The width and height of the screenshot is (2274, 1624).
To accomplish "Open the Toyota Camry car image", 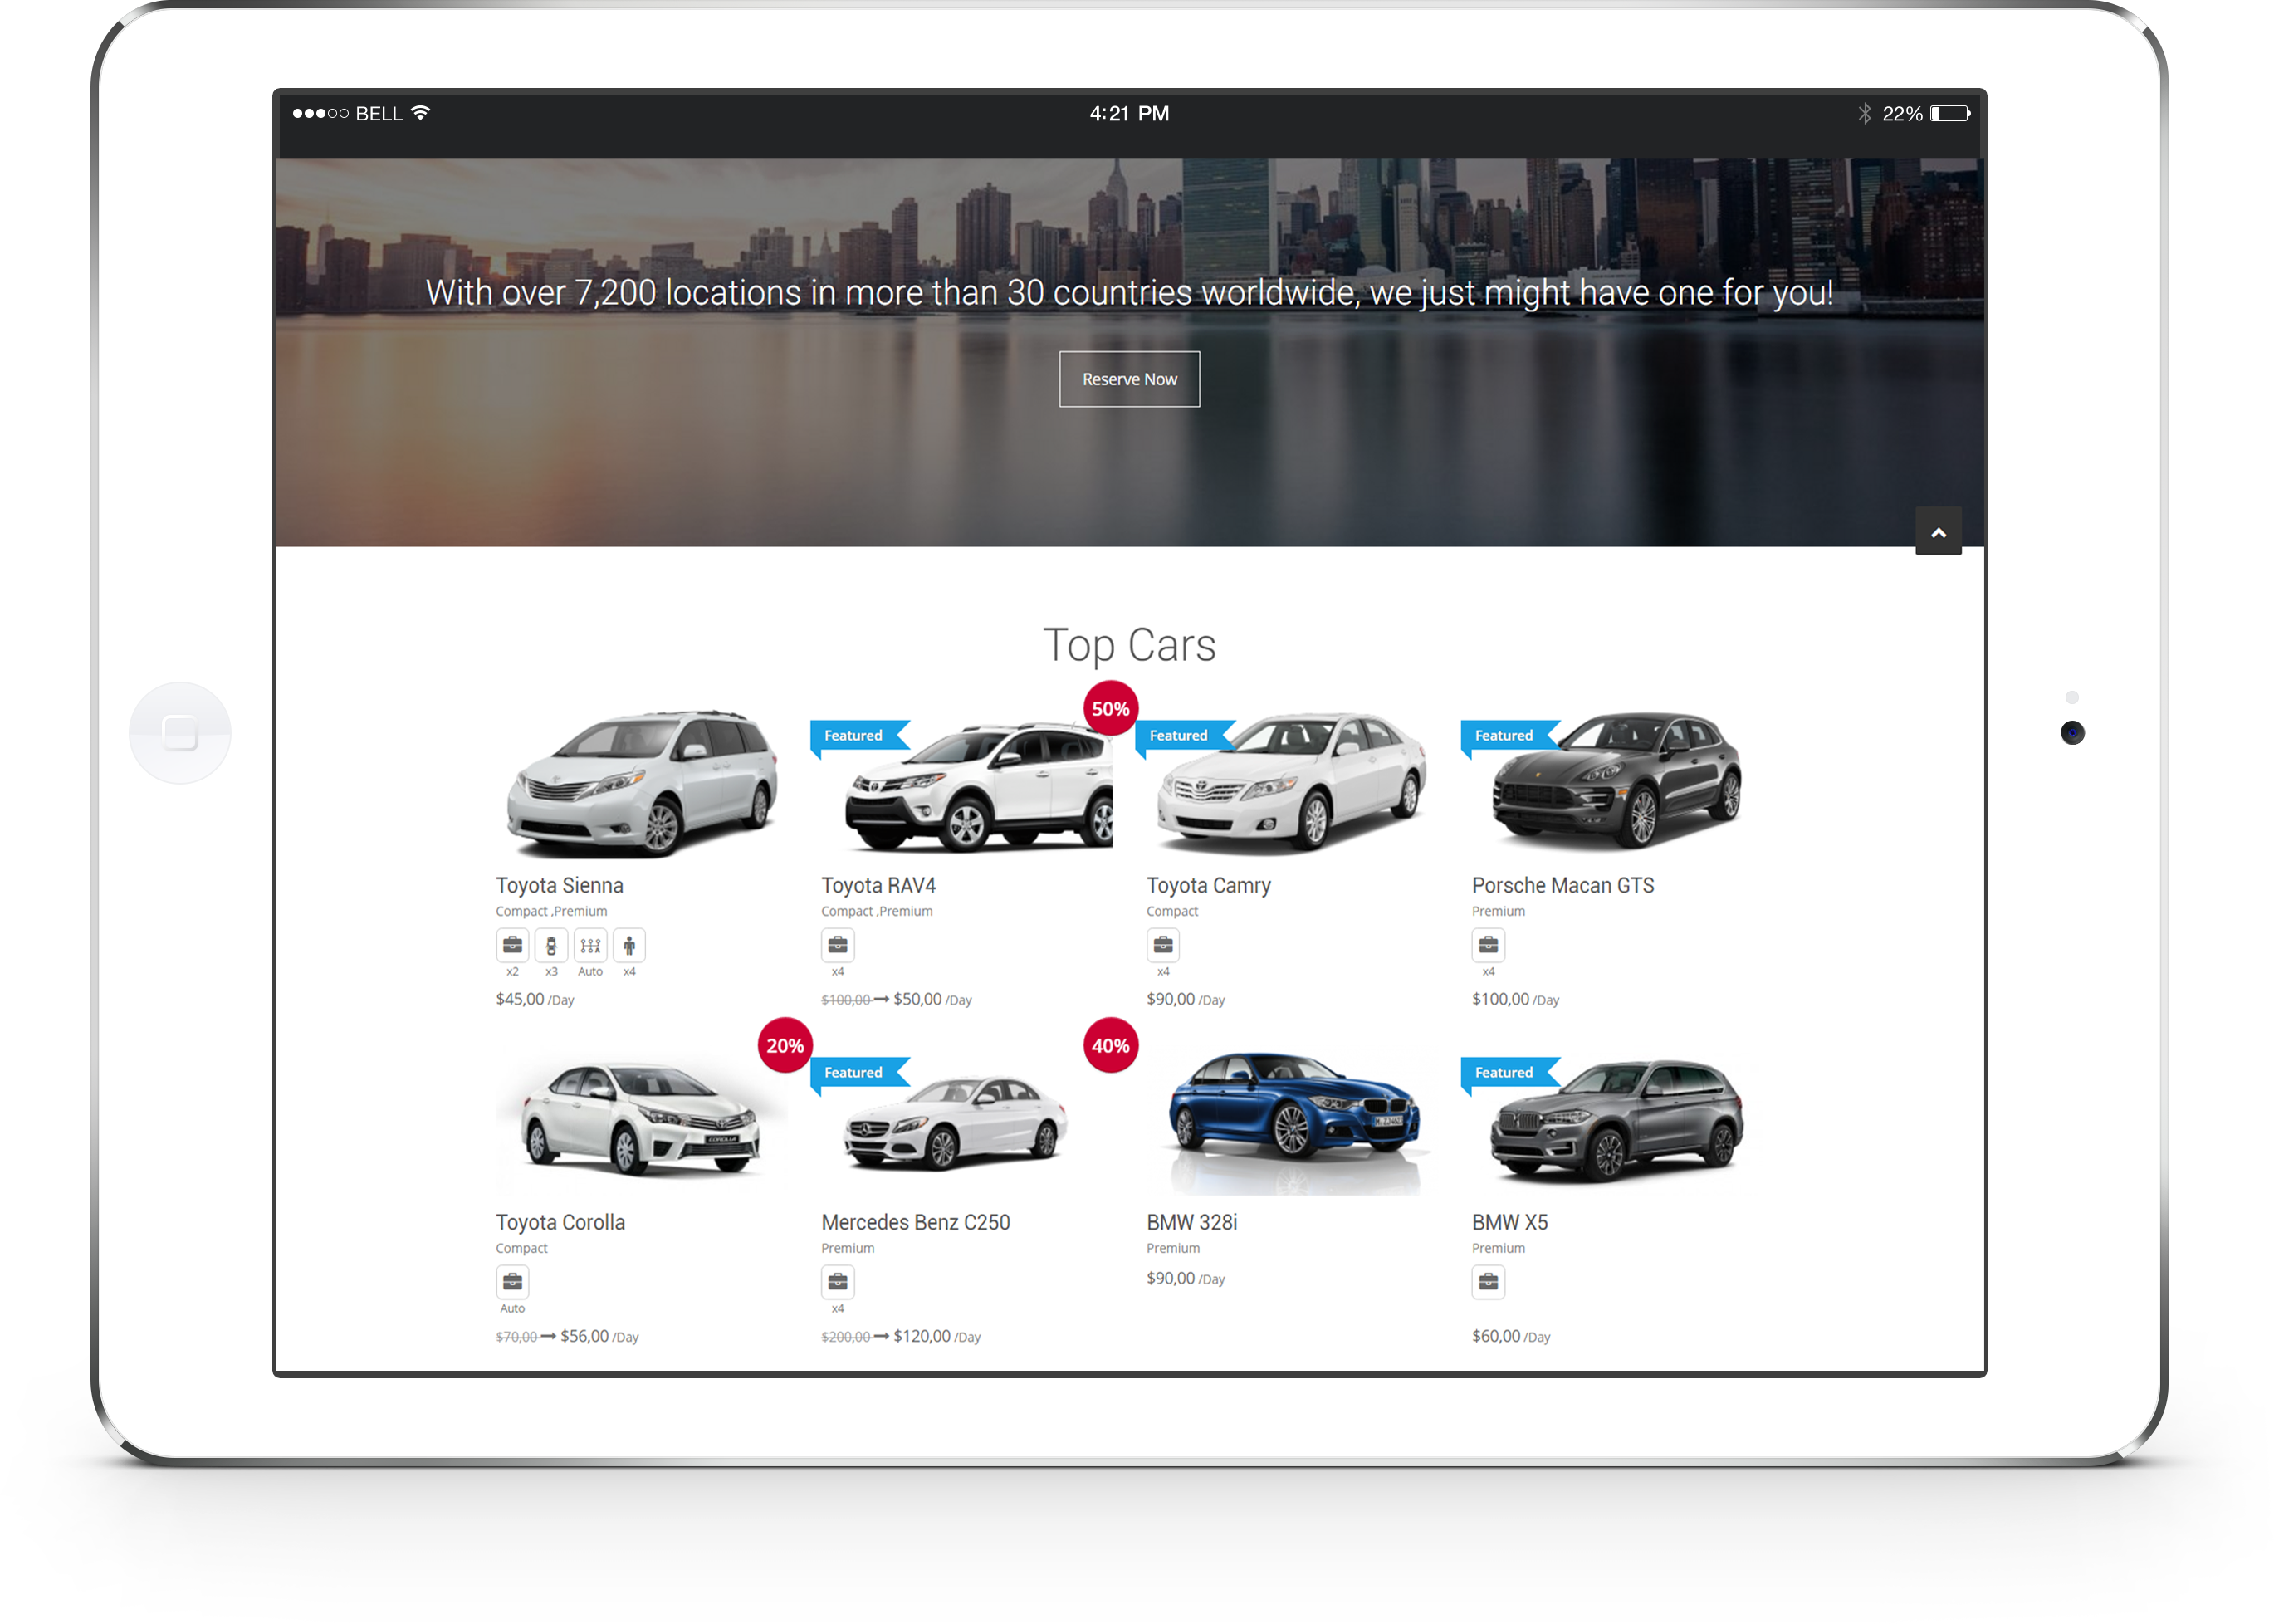I will (1290, 783).
